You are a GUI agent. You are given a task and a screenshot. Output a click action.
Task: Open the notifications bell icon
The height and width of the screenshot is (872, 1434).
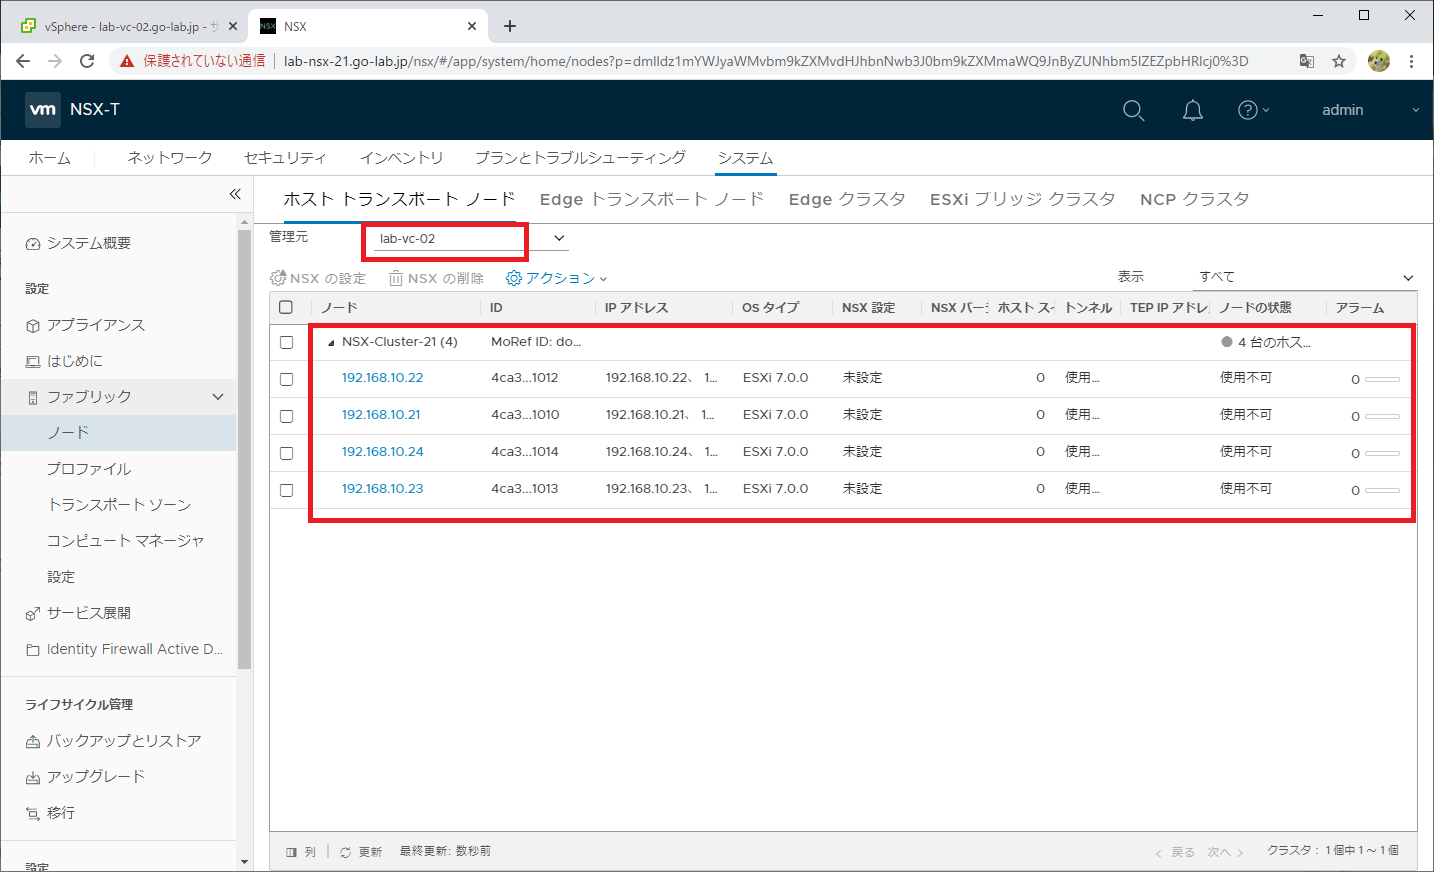click(1193, 110)
